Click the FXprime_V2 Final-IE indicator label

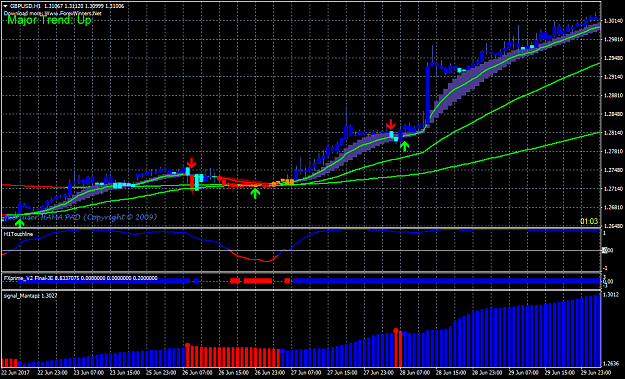point(80,278)
